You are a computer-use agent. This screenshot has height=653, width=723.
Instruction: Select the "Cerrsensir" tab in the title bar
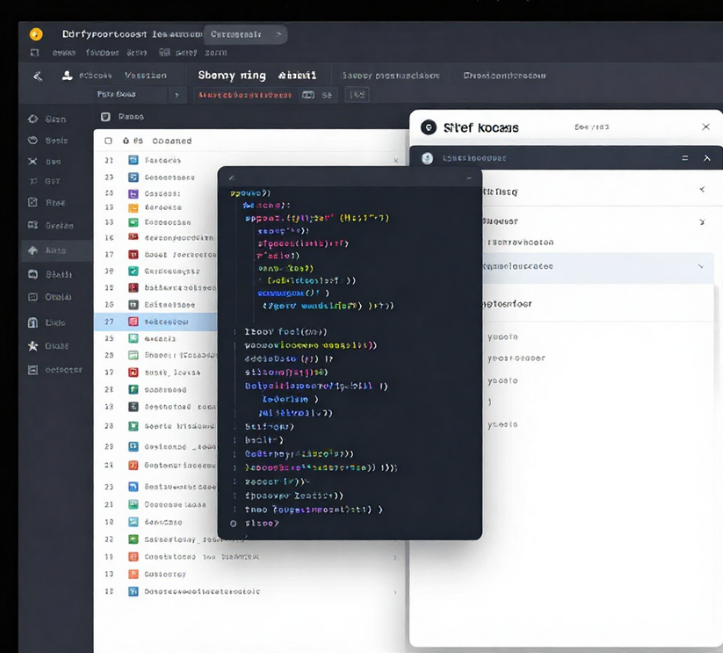click(236, 34)
